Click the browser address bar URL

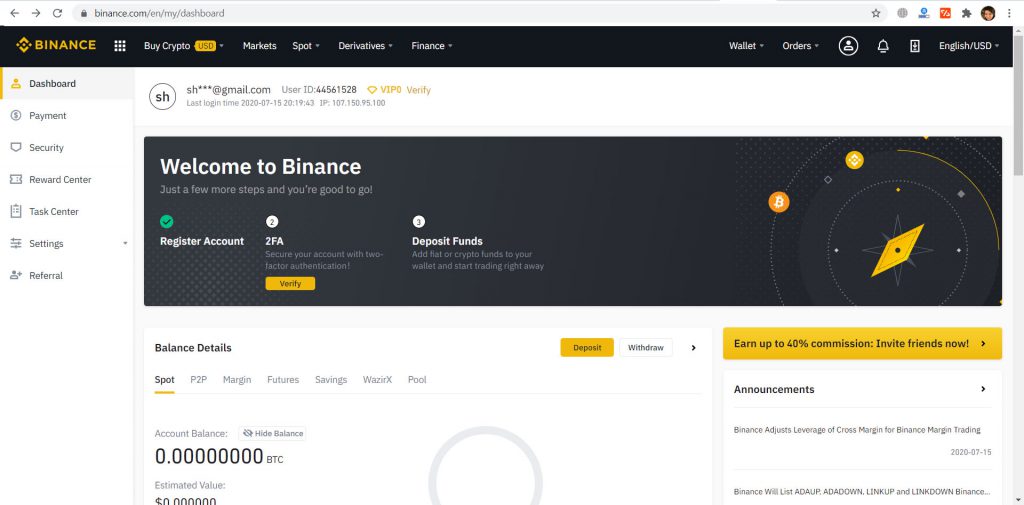pos(159,13)
